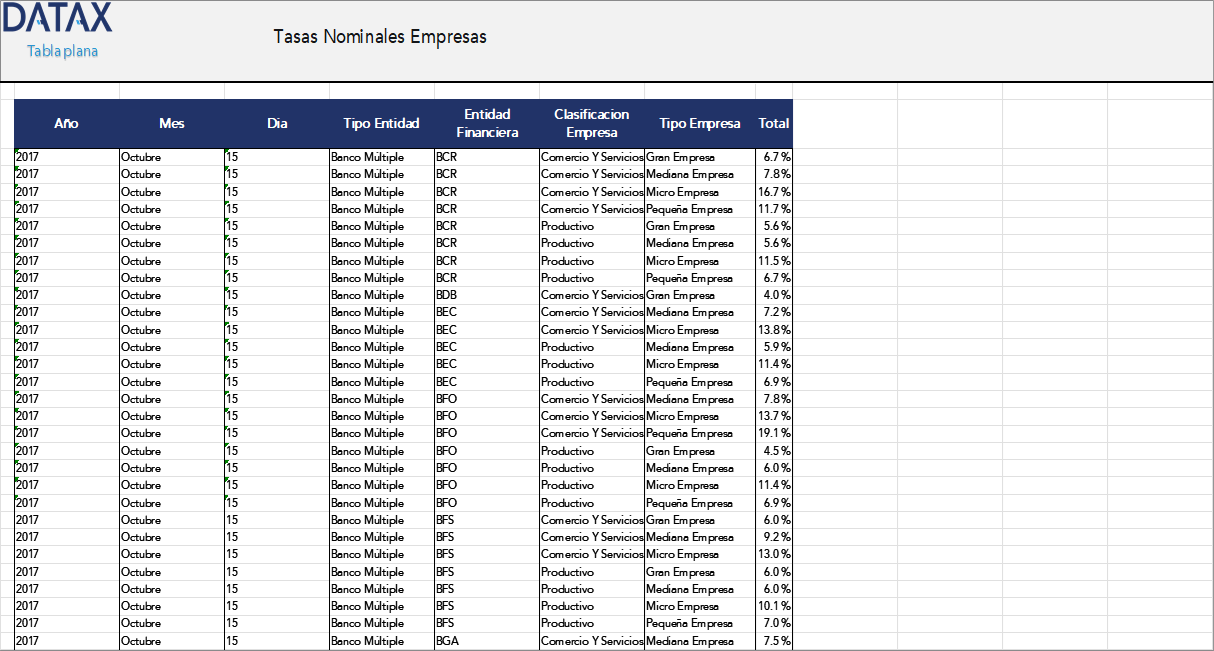Screen dimensions: 1214x651
Task: Click the Tipo Empresa column header
Action: point(700,124)
